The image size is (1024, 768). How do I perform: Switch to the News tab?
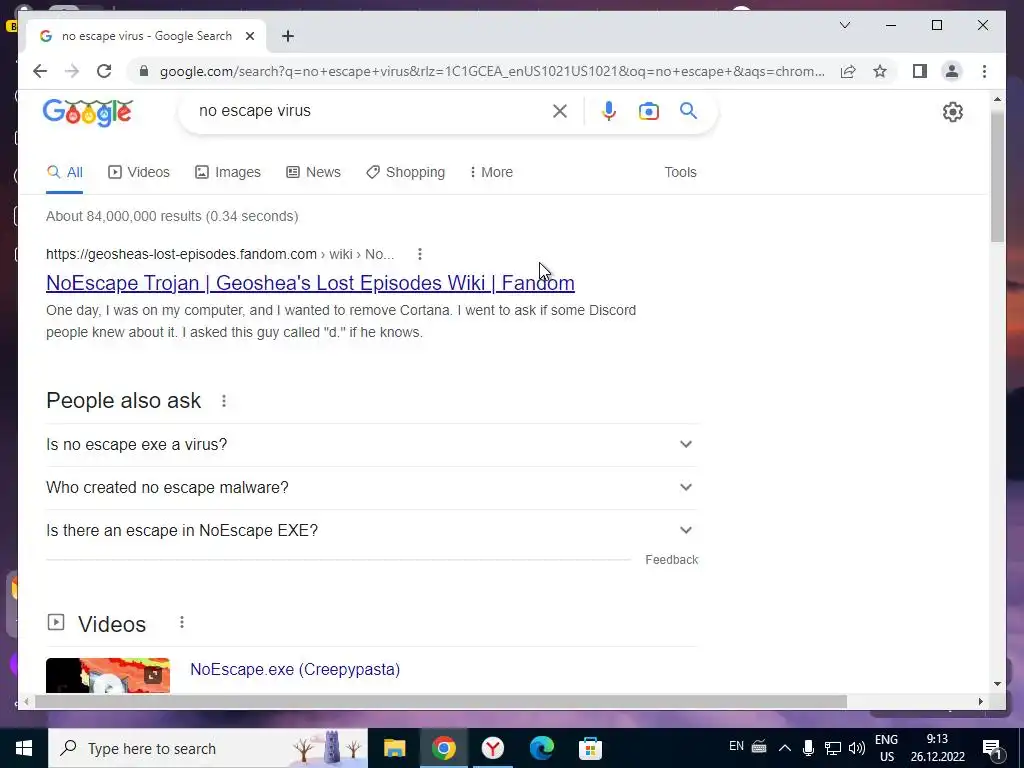tap(313, 172)
